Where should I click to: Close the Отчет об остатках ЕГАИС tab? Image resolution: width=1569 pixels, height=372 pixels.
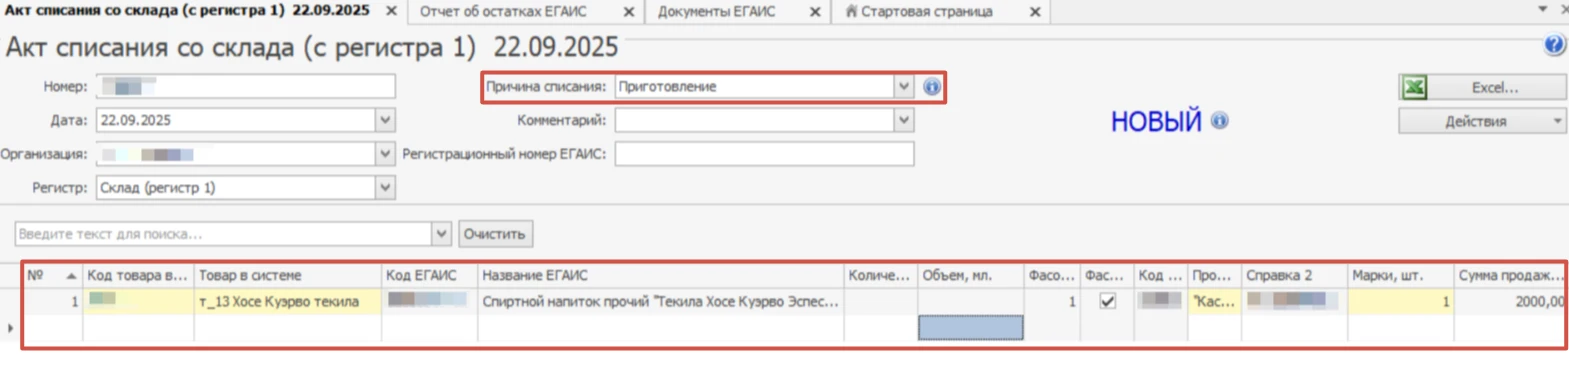[629, 12]
